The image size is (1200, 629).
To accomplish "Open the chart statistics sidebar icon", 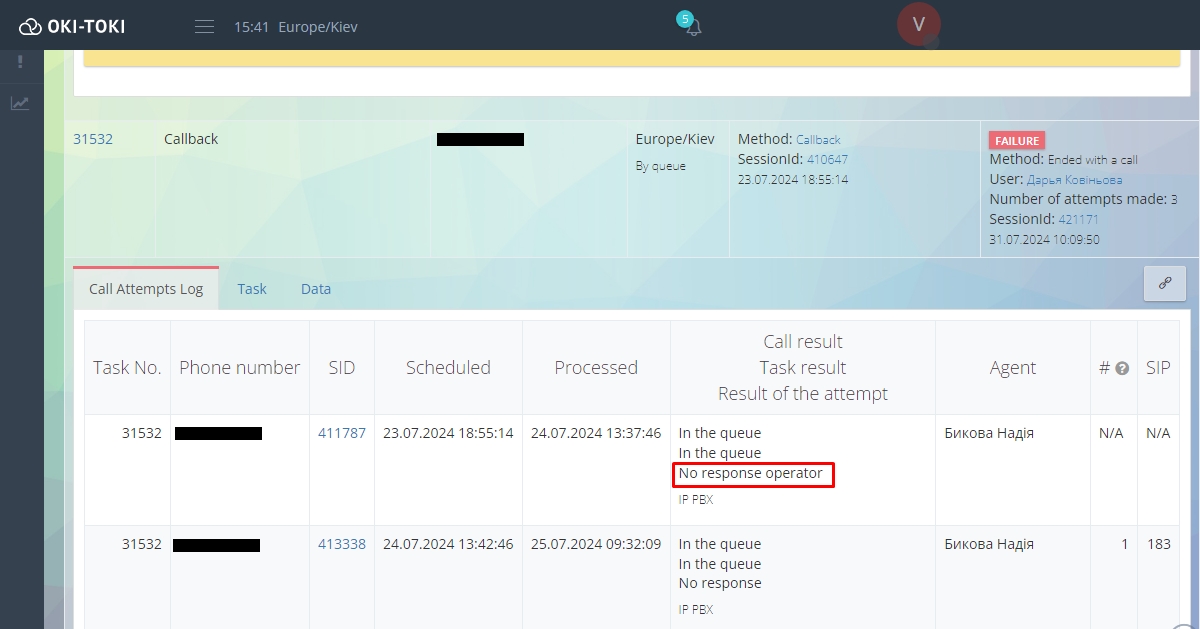I will click(x=20, y=103).
